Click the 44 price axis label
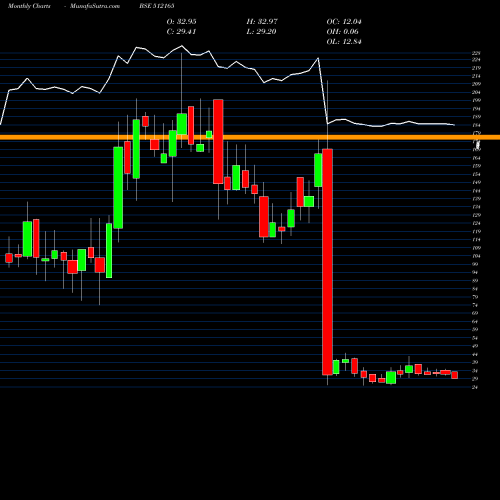This screenshot has height=500, width=500. click(475, 354)
